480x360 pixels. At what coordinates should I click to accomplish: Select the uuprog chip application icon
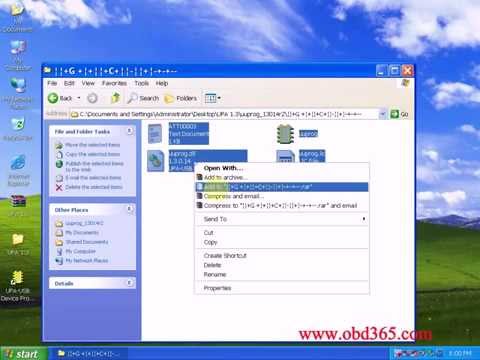[285, 134]
